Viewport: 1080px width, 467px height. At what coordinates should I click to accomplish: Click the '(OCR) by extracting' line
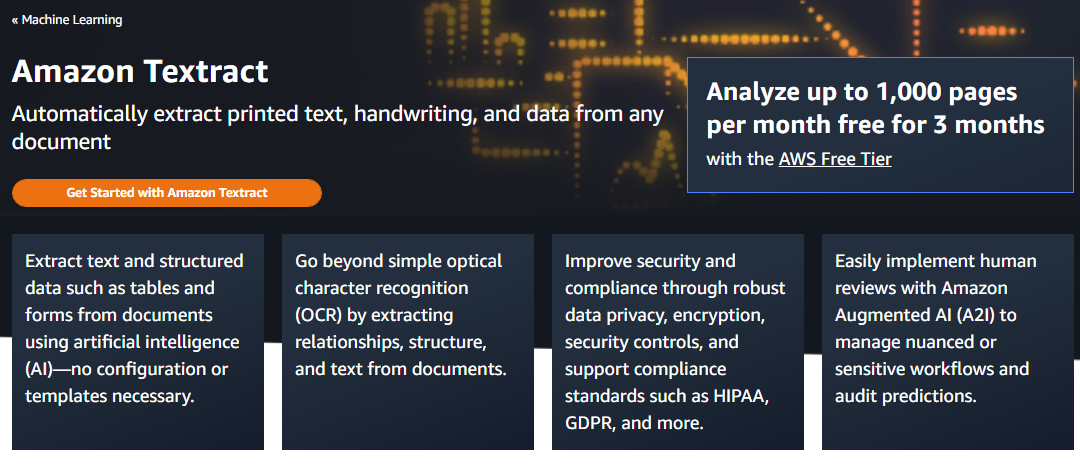(x=374, y=315)
